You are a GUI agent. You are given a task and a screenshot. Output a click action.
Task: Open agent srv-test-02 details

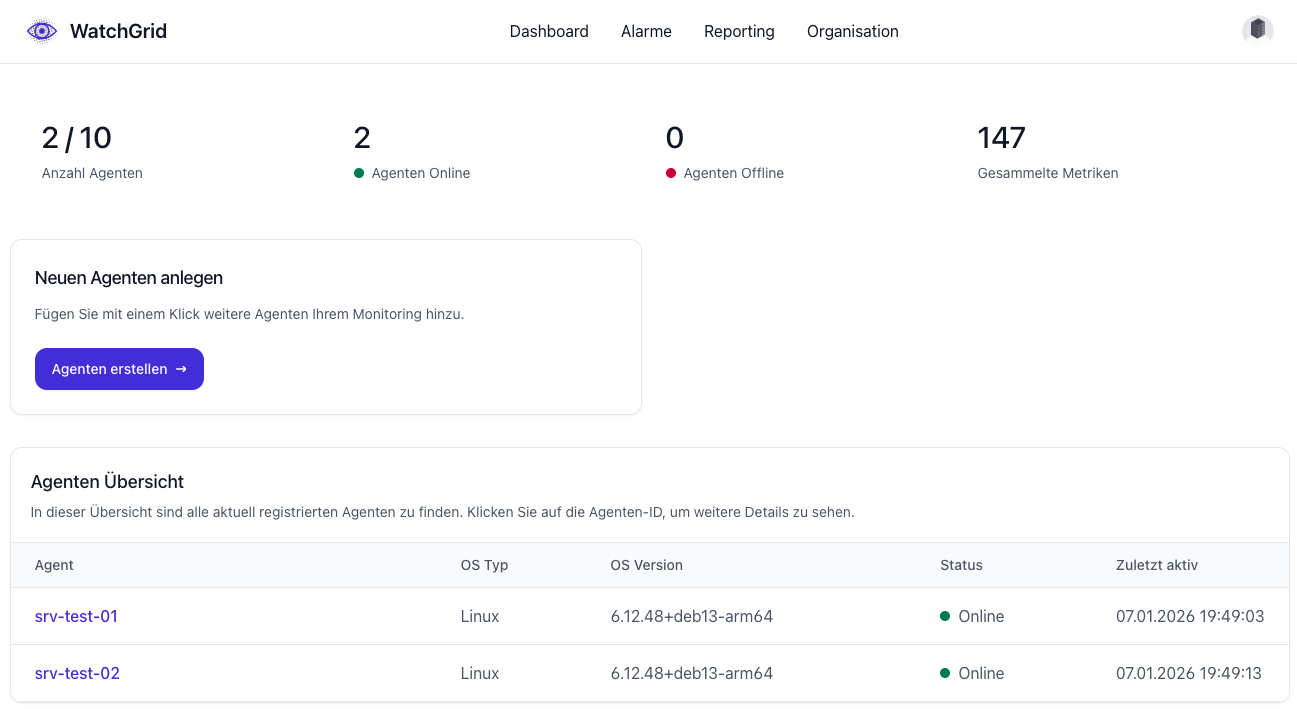(x=77, y=673)
